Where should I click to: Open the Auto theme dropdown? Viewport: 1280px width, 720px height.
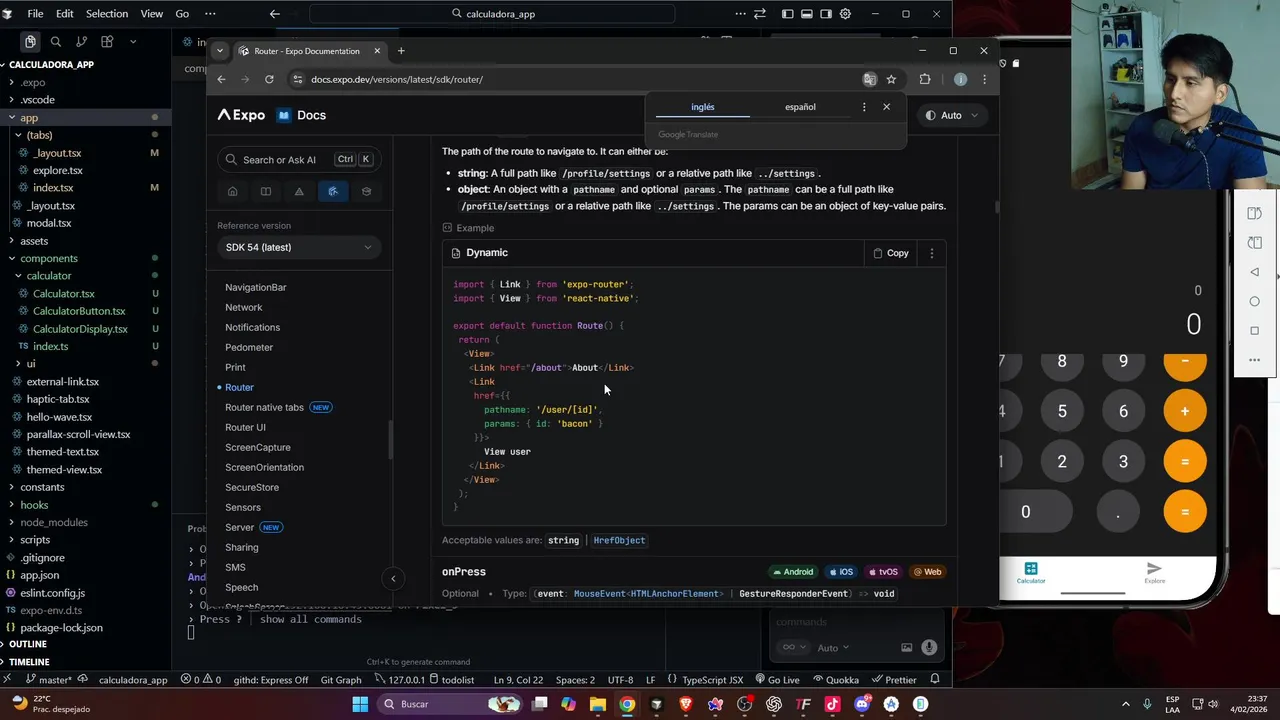click(951, 115)
